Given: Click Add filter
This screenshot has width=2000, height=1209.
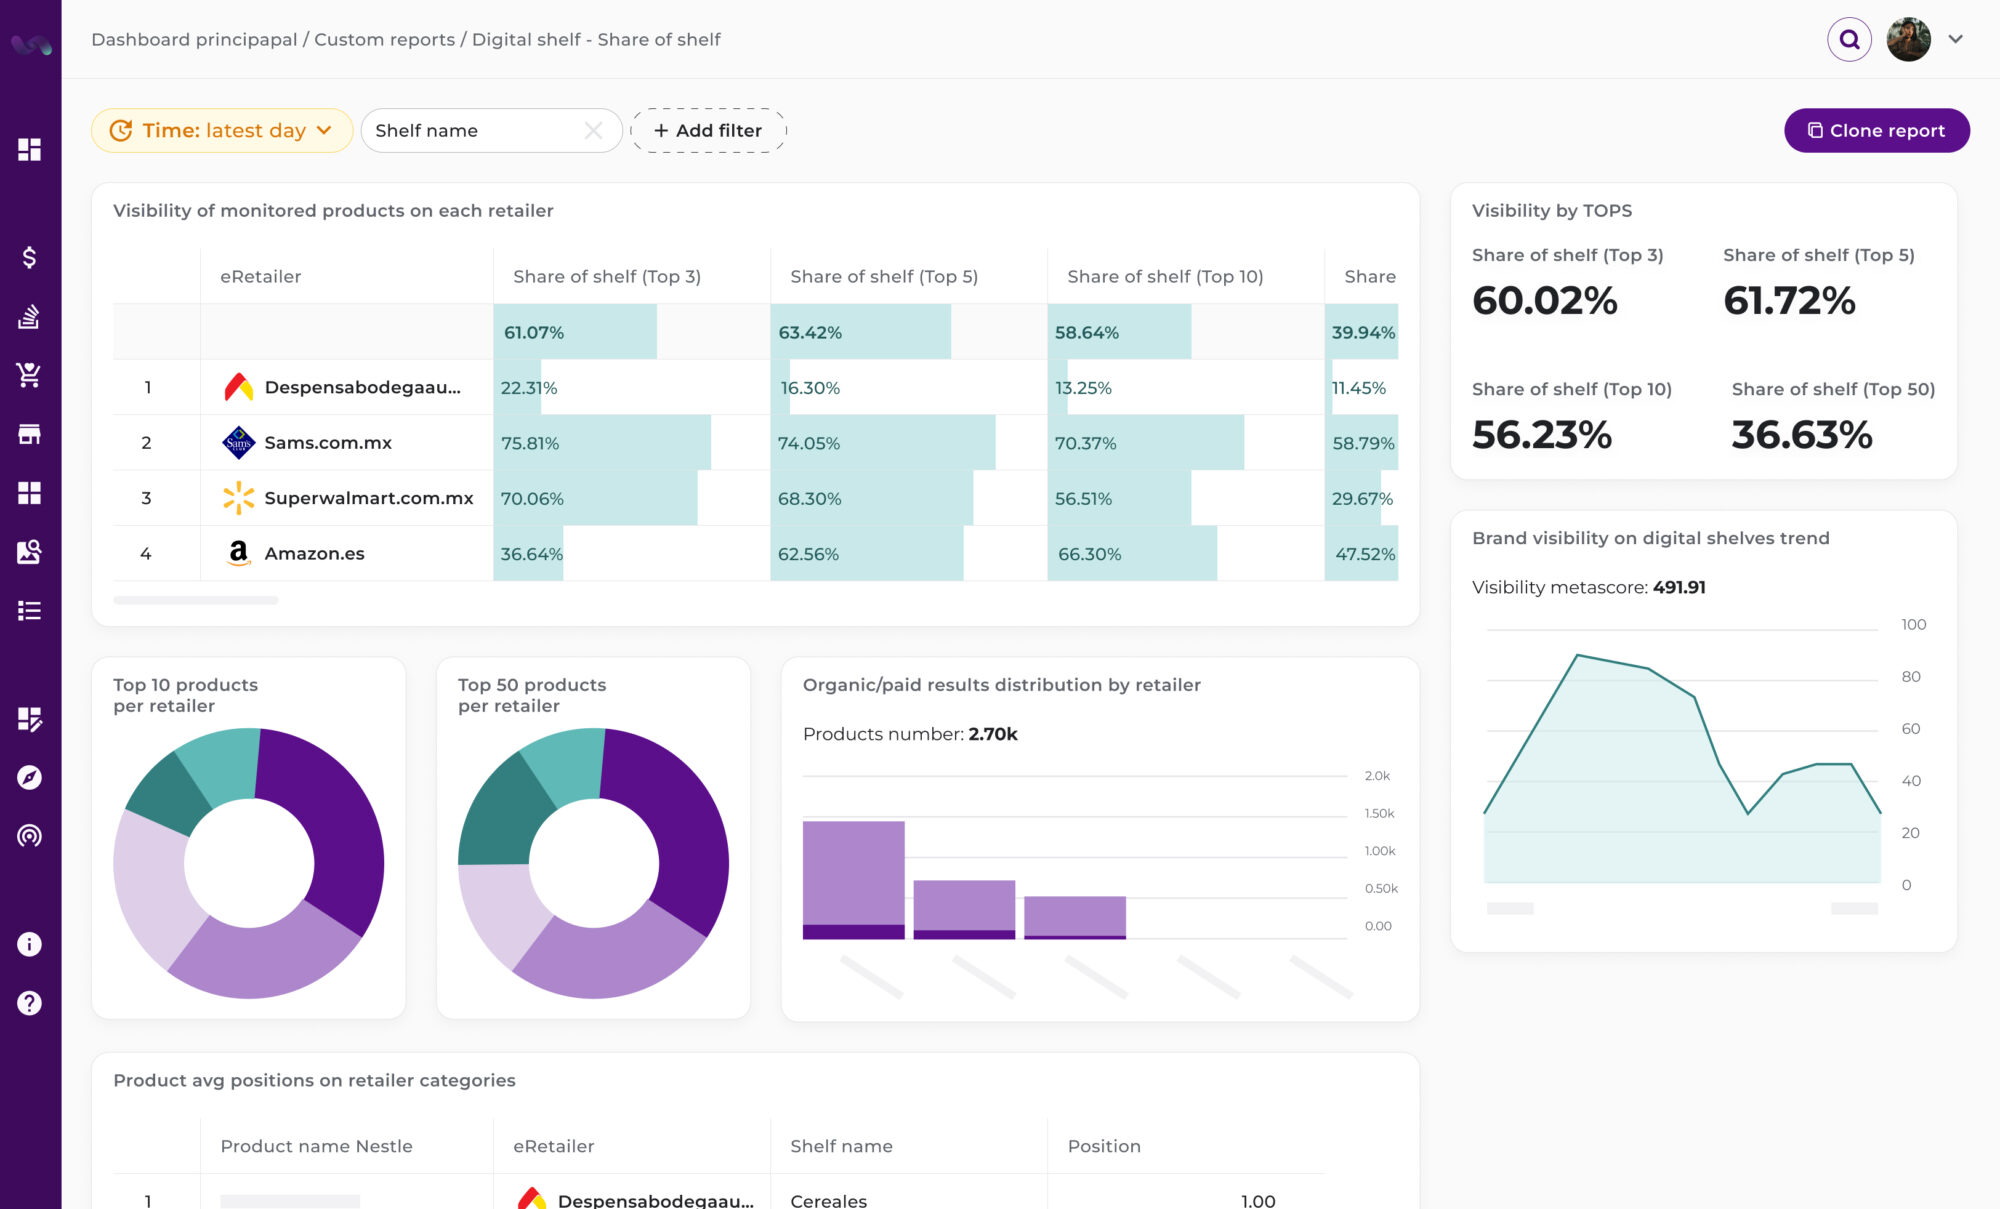Looking at the screenshot, I should coord(708,130).
